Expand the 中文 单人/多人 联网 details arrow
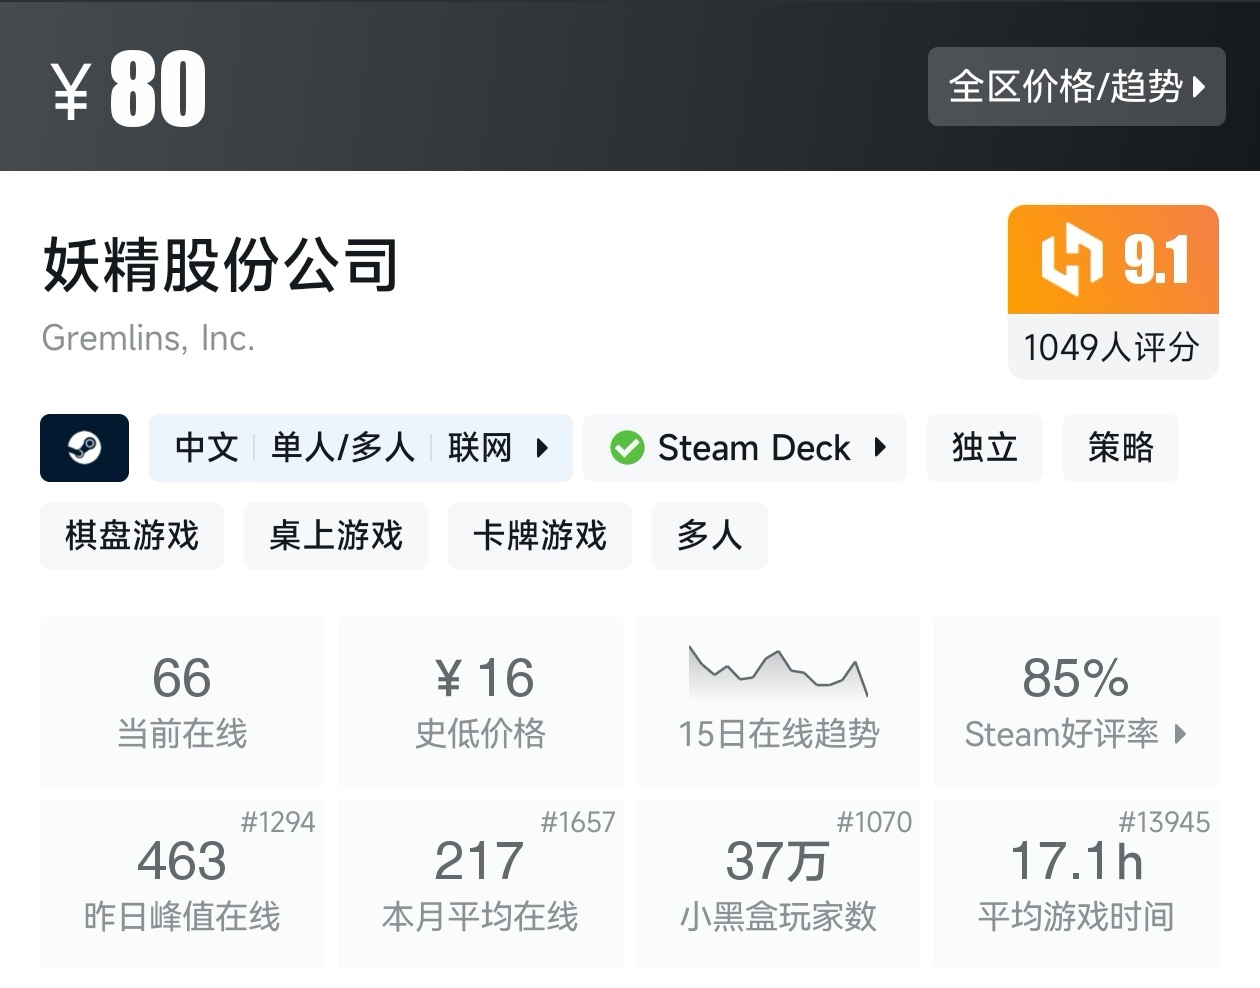The image size is (1260, 988). 543,448
